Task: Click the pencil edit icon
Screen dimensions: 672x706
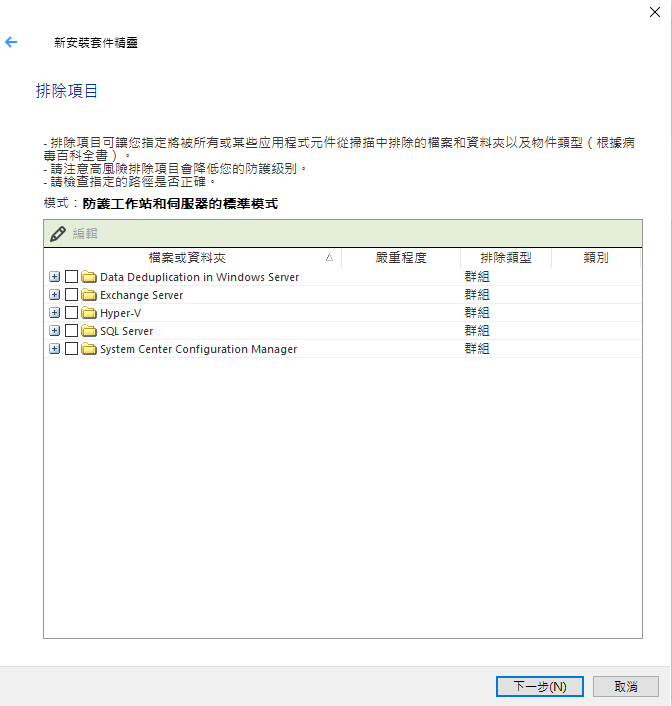Action: tap(58, 233)
